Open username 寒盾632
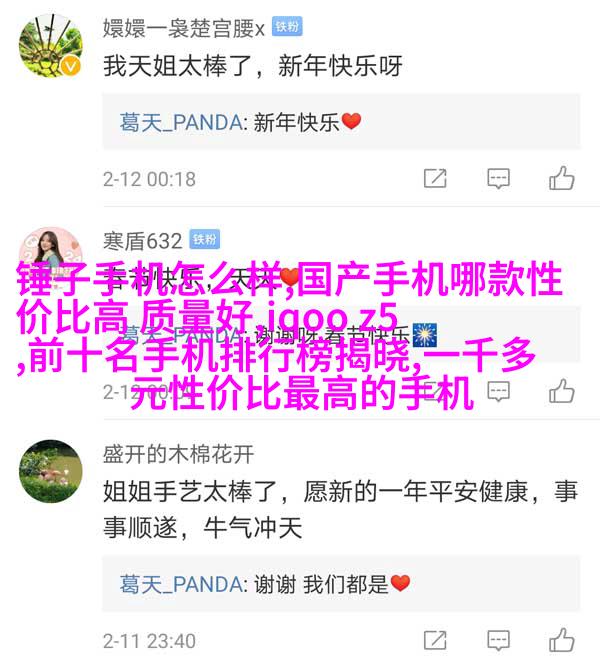 (143, 241)
